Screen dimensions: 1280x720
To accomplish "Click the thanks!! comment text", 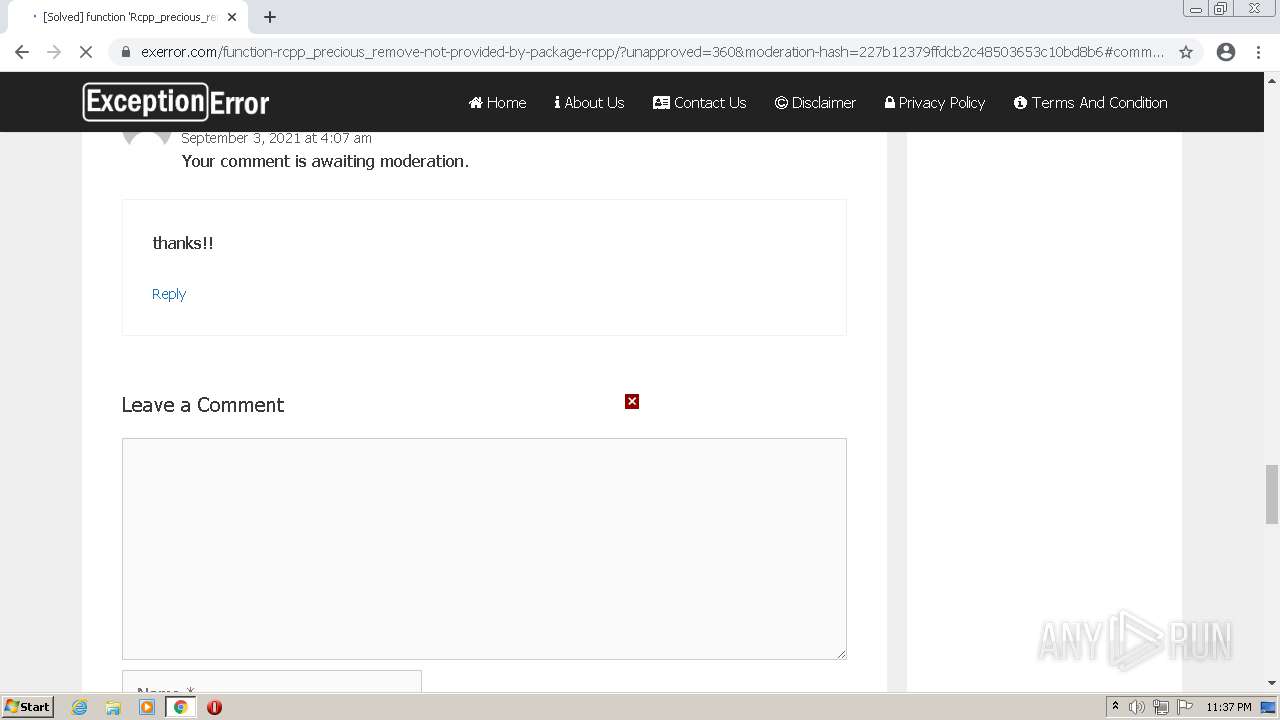I will click(x=183, y=243).
